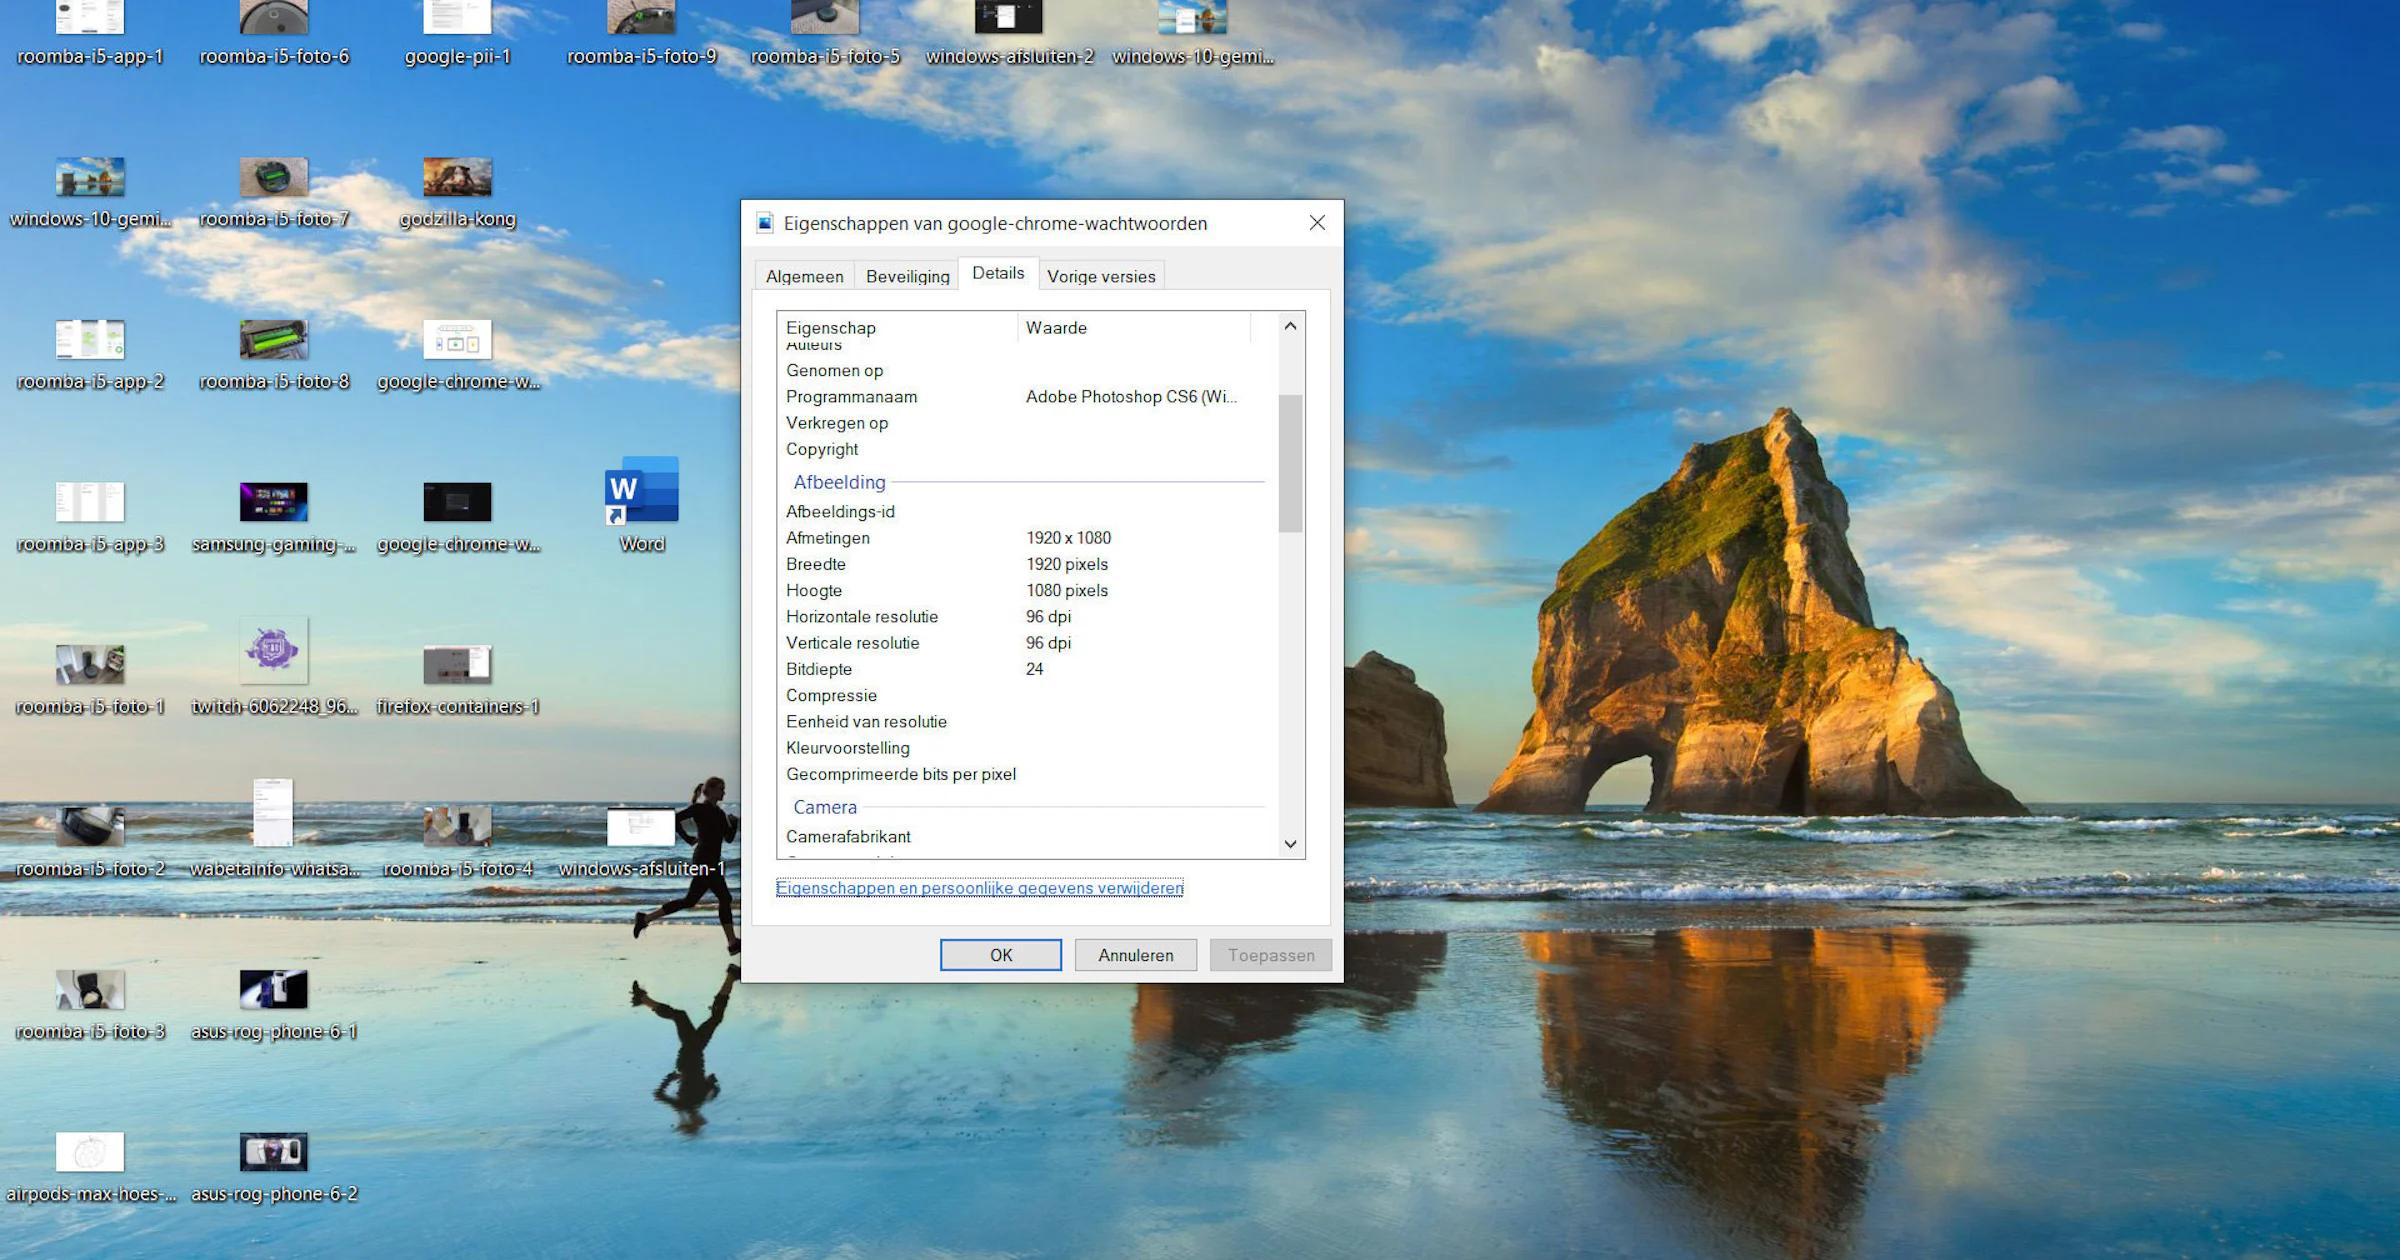This screenshot has height=1260, width=2400.
Task: Select the roomba-i5-foto-6 desktop icon
Action: pos(274,35)
